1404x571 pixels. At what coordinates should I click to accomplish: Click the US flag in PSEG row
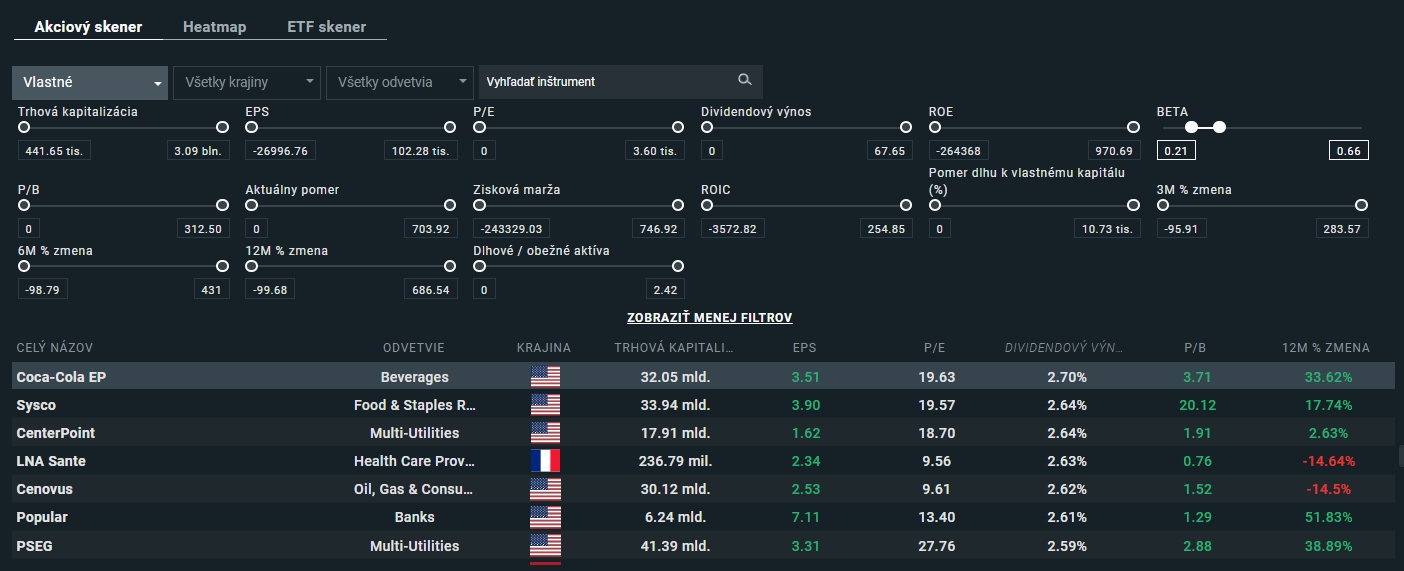click(545, 545)
